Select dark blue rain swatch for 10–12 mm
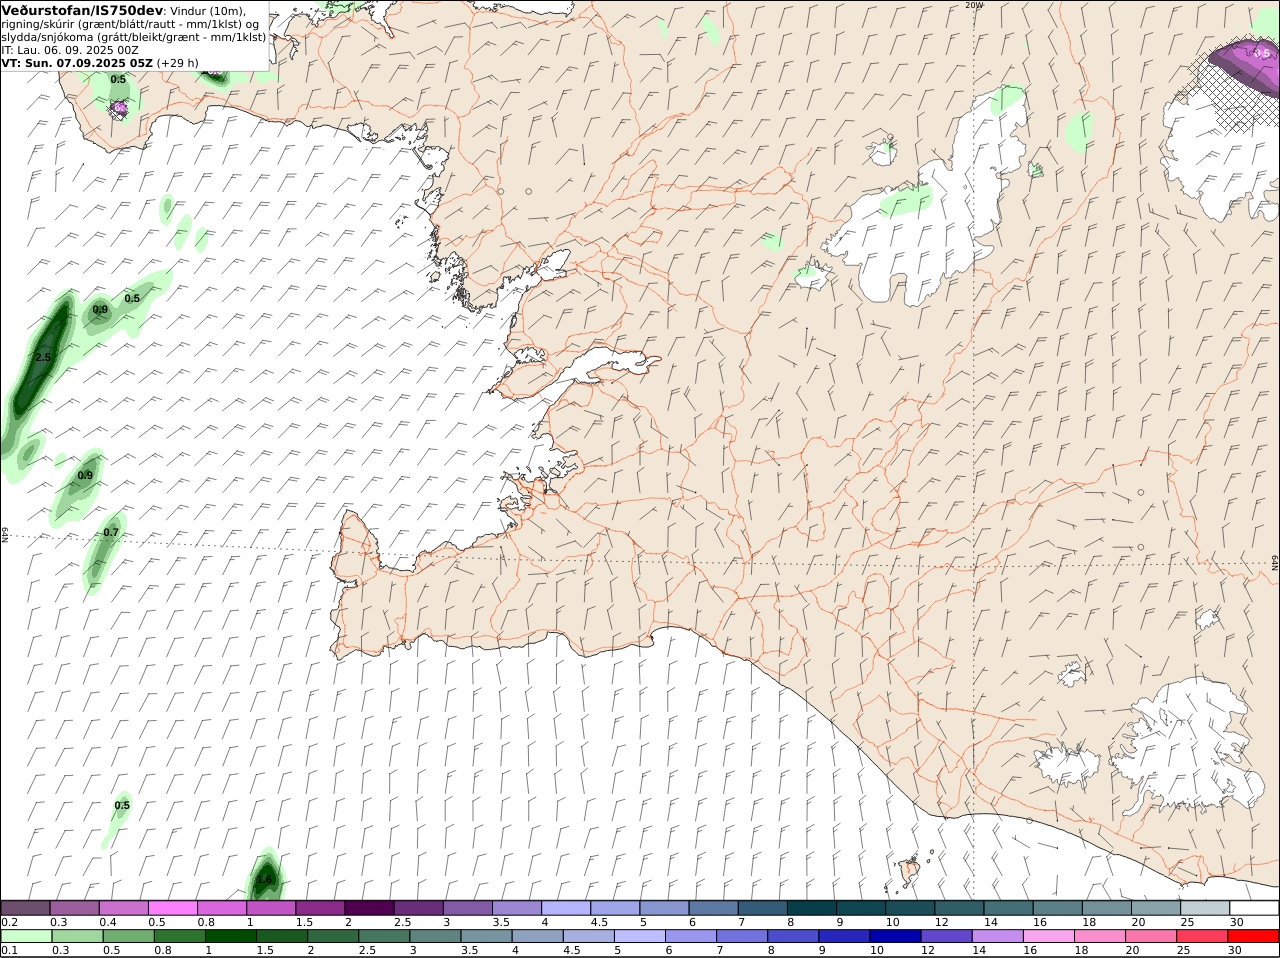1280x958 pixels. click(x=895, y=936)
